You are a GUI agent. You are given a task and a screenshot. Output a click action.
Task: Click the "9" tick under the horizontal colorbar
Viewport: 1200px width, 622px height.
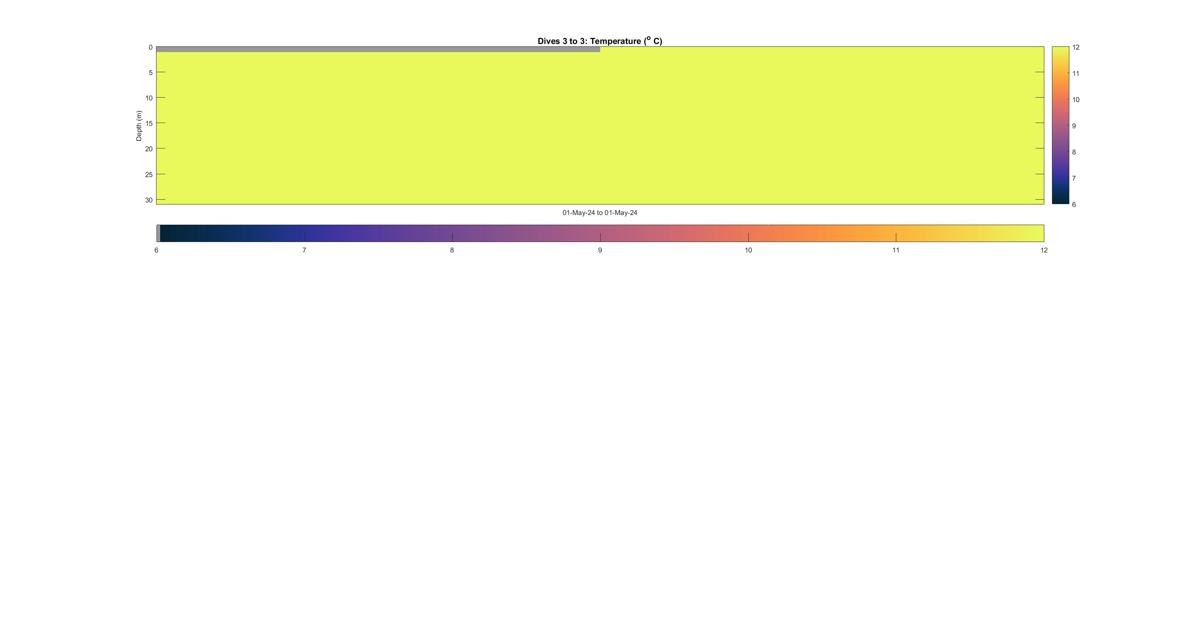(600, 250)
